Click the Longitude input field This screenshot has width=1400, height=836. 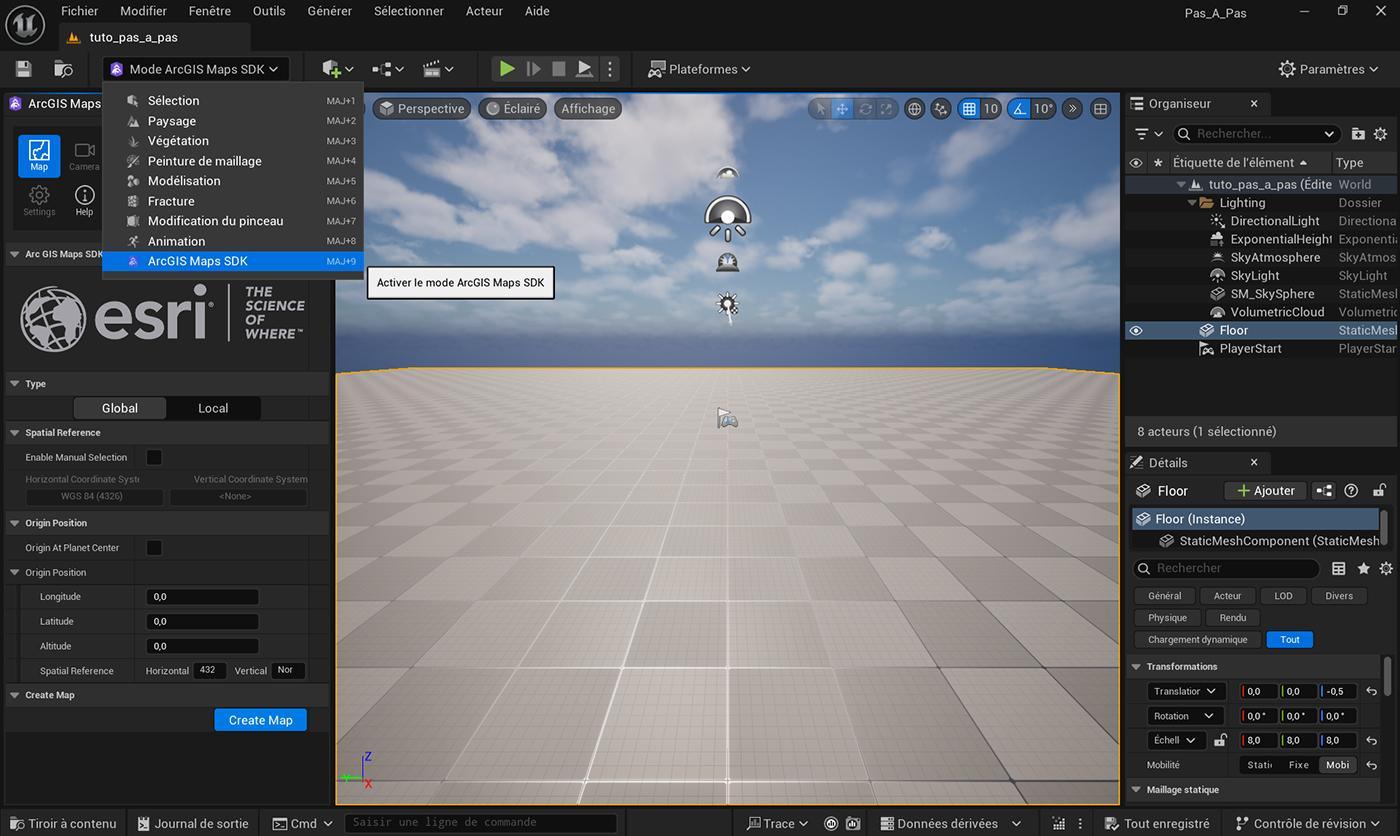(202, 597)
